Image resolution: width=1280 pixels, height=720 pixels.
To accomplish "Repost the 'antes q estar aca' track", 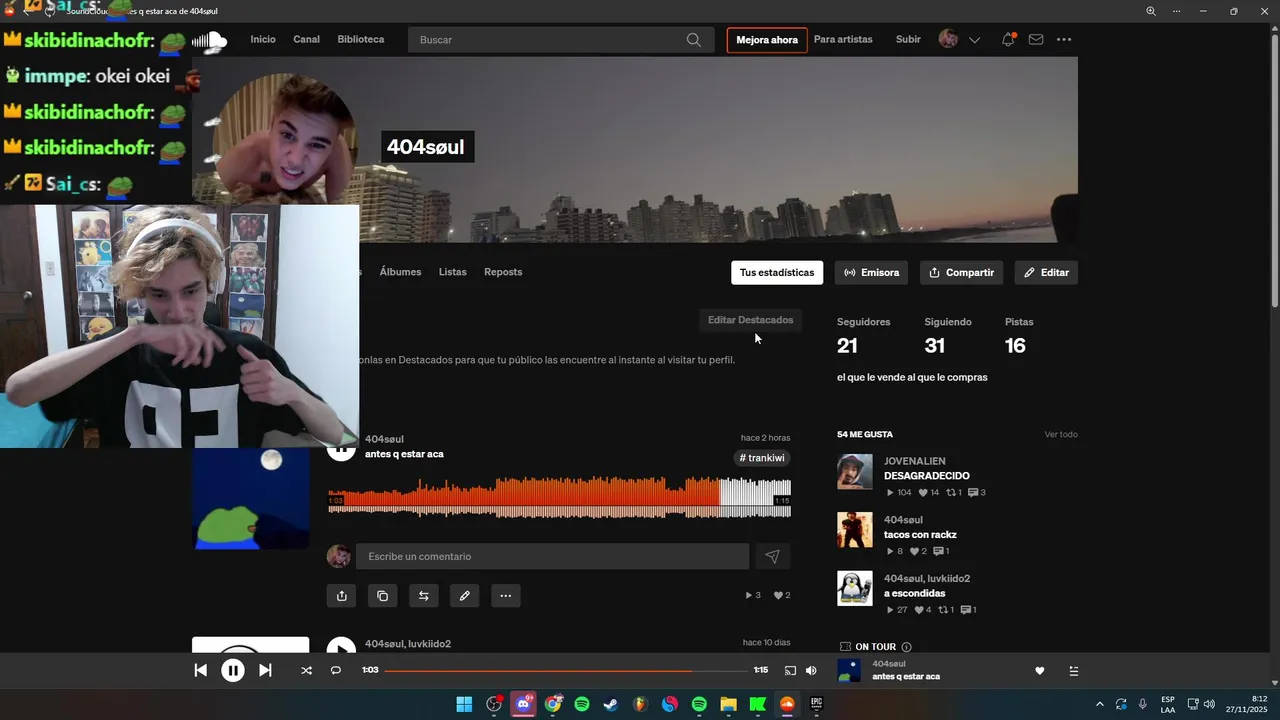I will point(423,596).
